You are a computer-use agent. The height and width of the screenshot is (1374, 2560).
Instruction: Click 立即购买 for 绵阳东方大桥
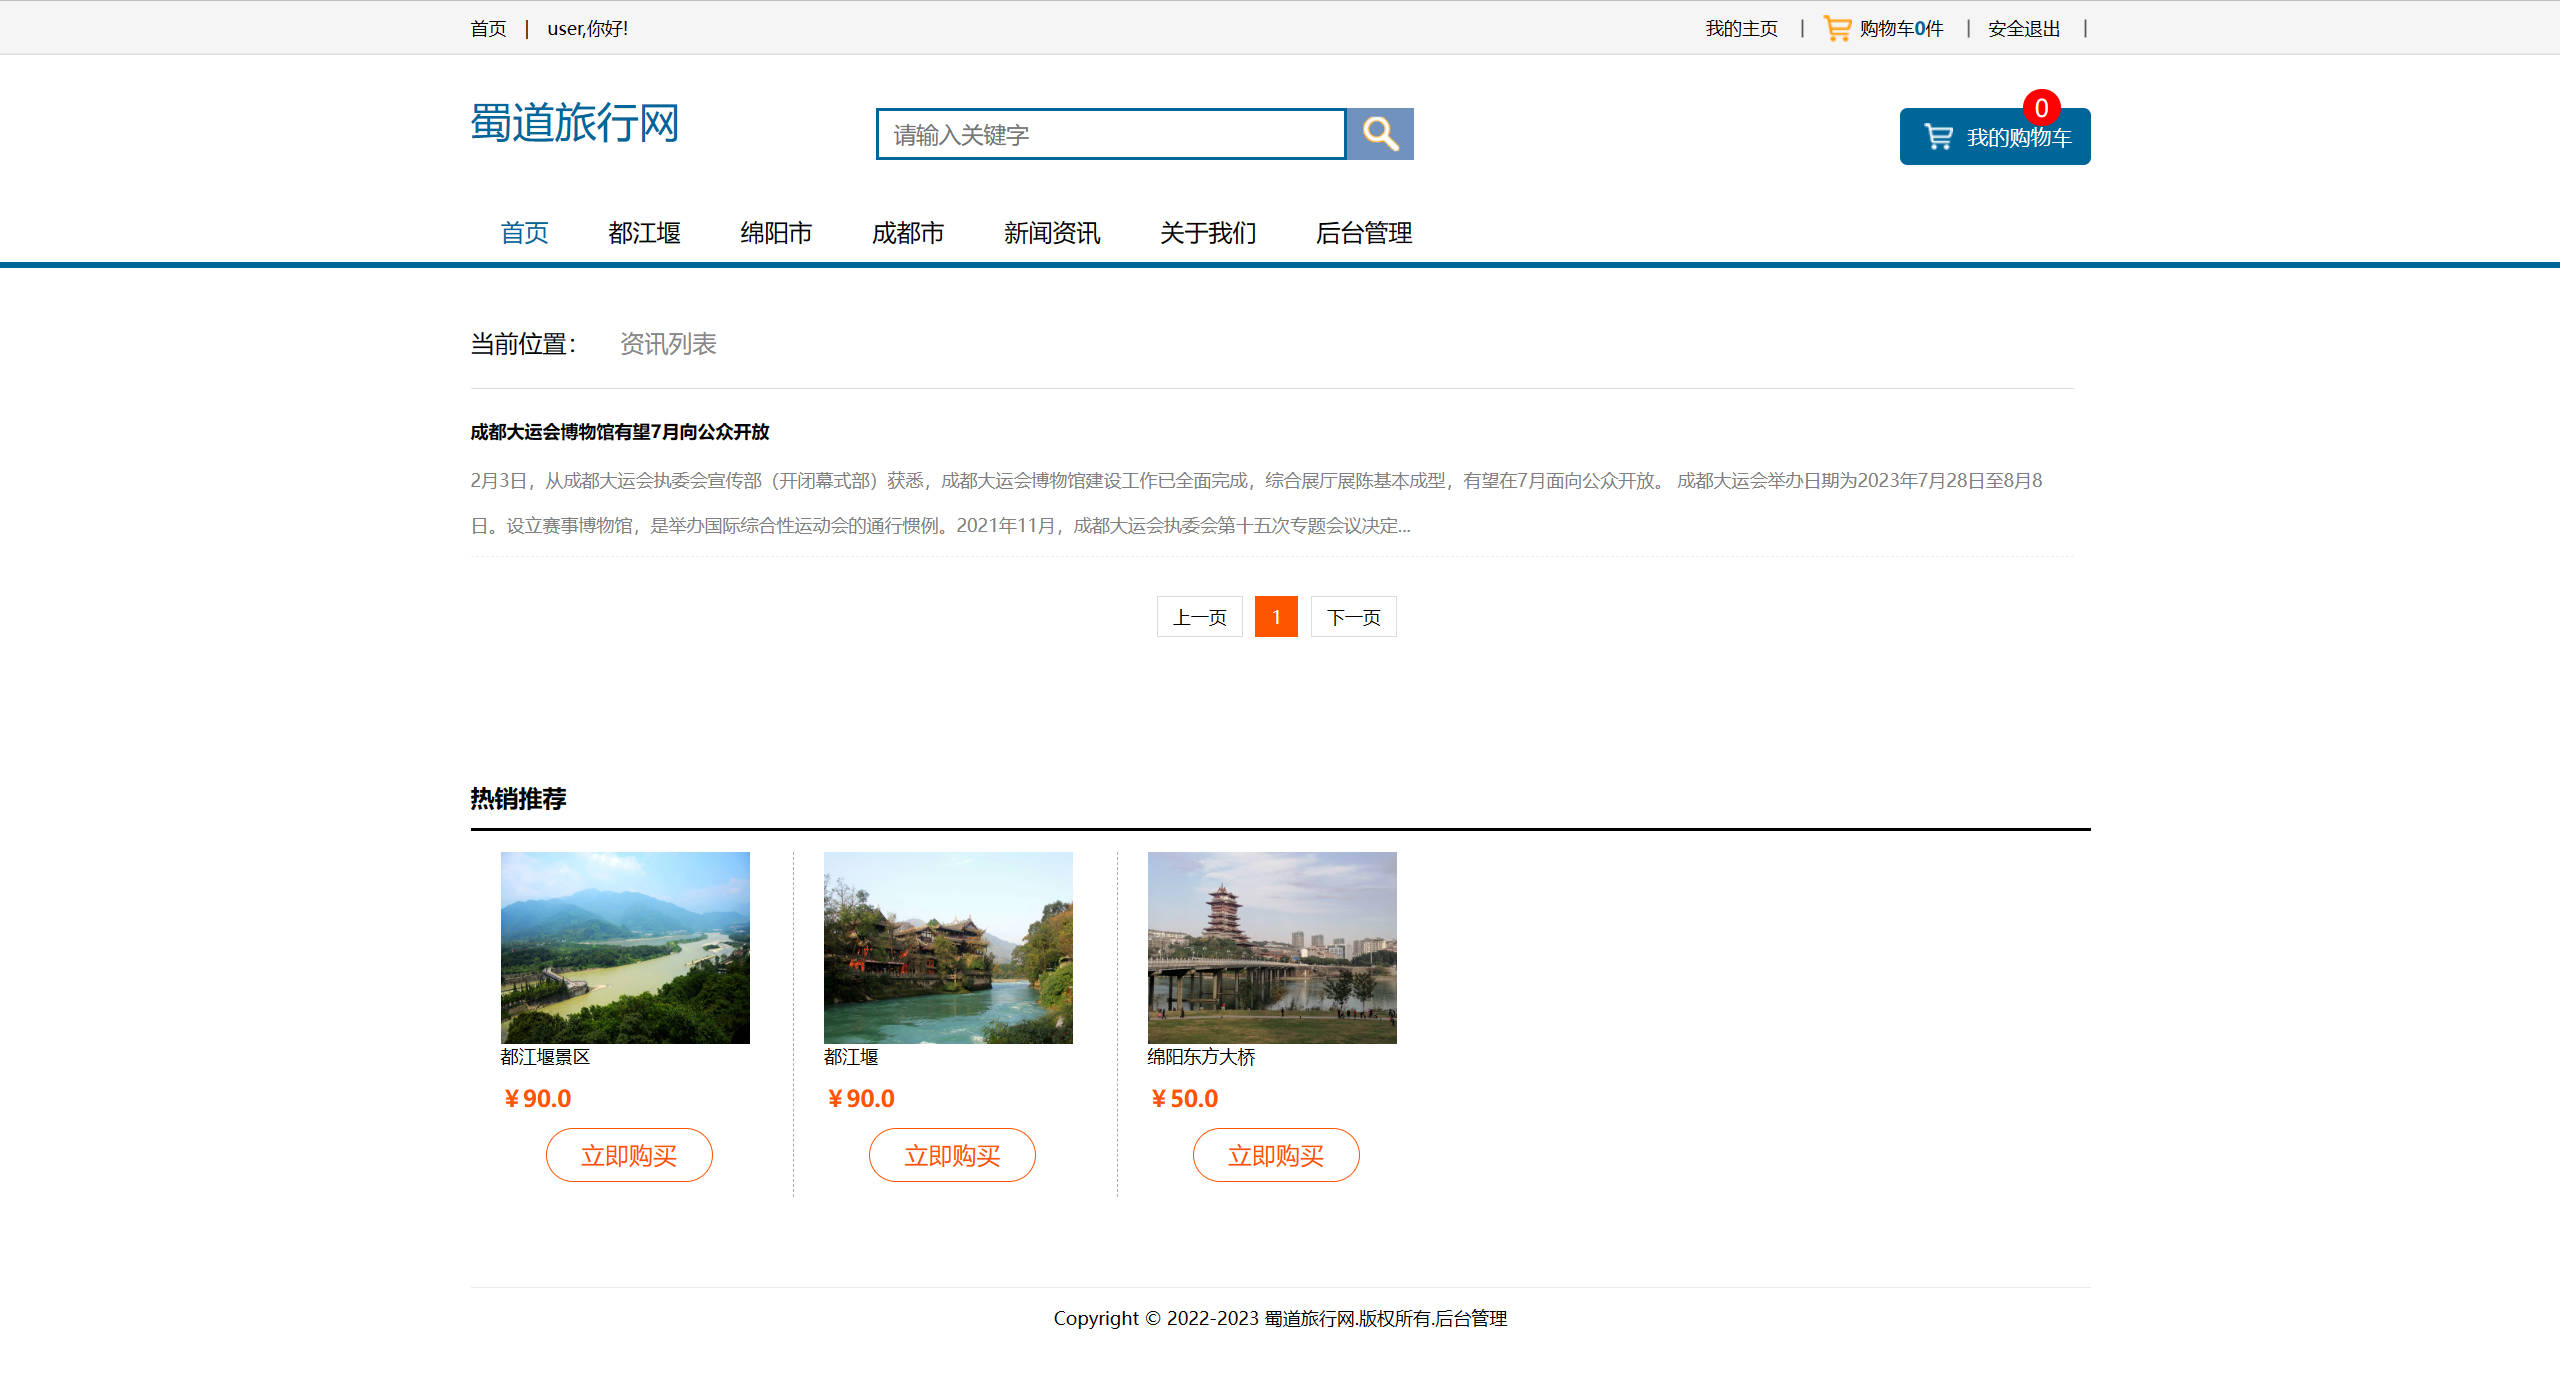tap(1275, 1154)
